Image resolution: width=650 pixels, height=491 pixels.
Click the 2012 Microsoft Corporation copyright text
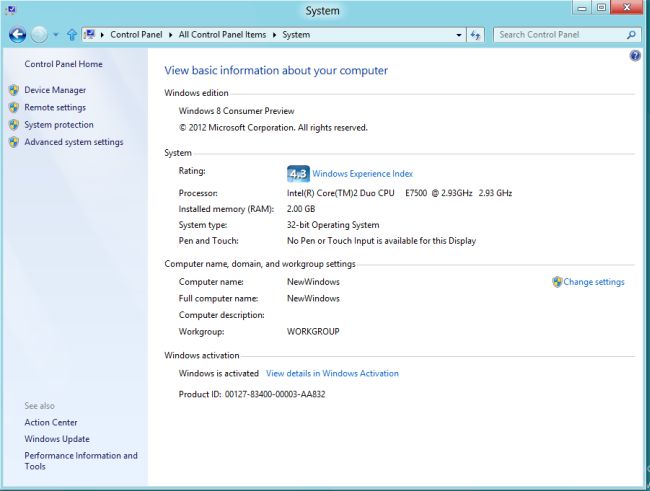click(x=273, y=128)
